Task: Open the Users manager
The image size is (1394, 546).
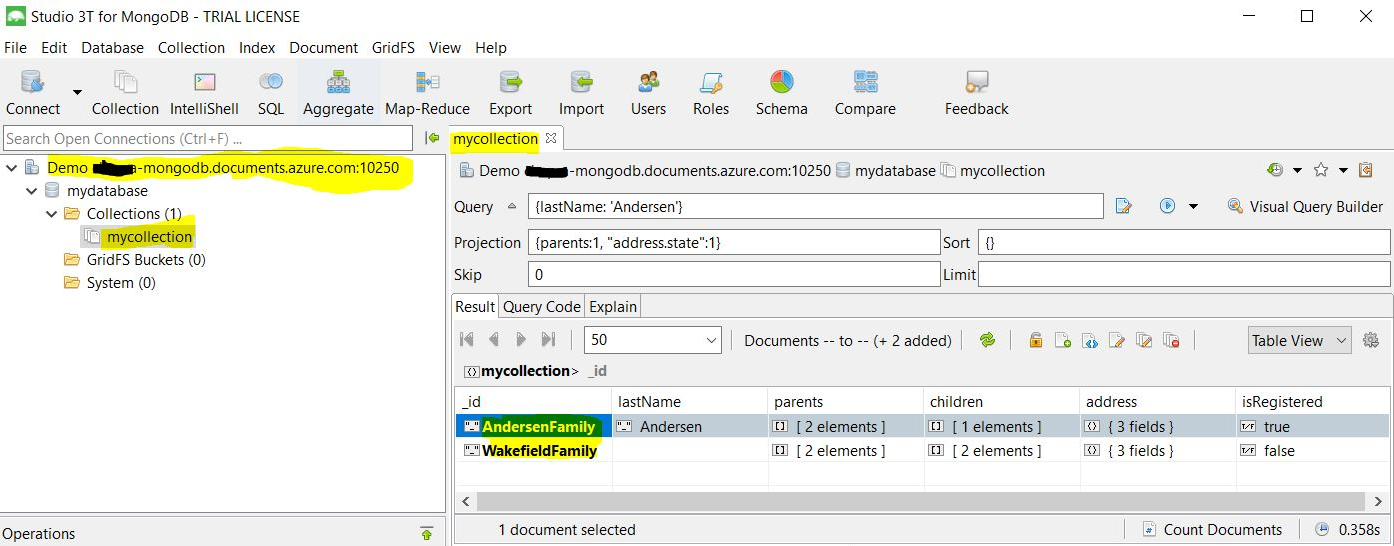Action: [x=648, y=93]
